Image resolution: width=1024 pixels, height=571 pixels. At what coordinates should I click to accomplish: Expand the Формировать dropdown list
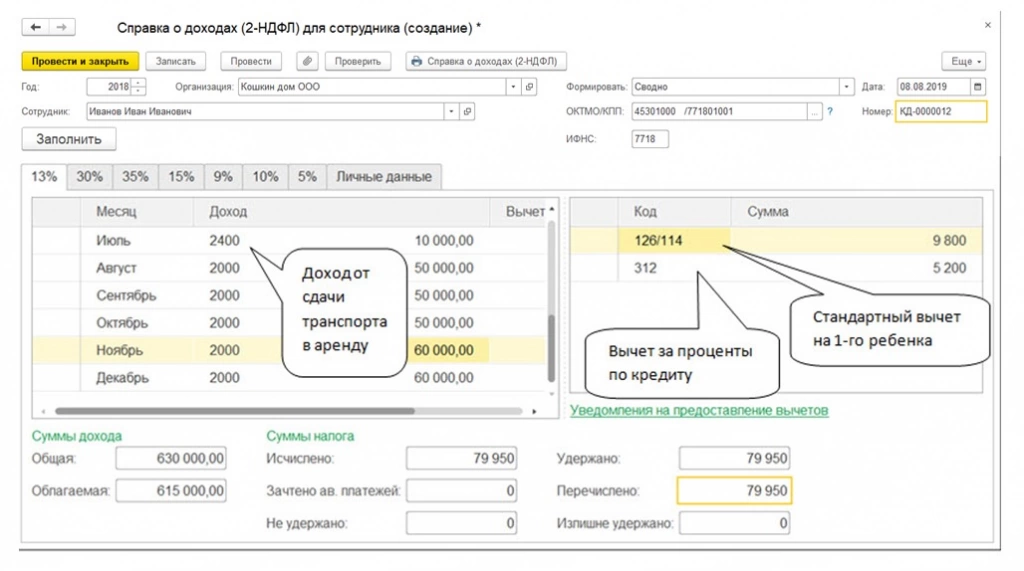click(x=846, y=86)
